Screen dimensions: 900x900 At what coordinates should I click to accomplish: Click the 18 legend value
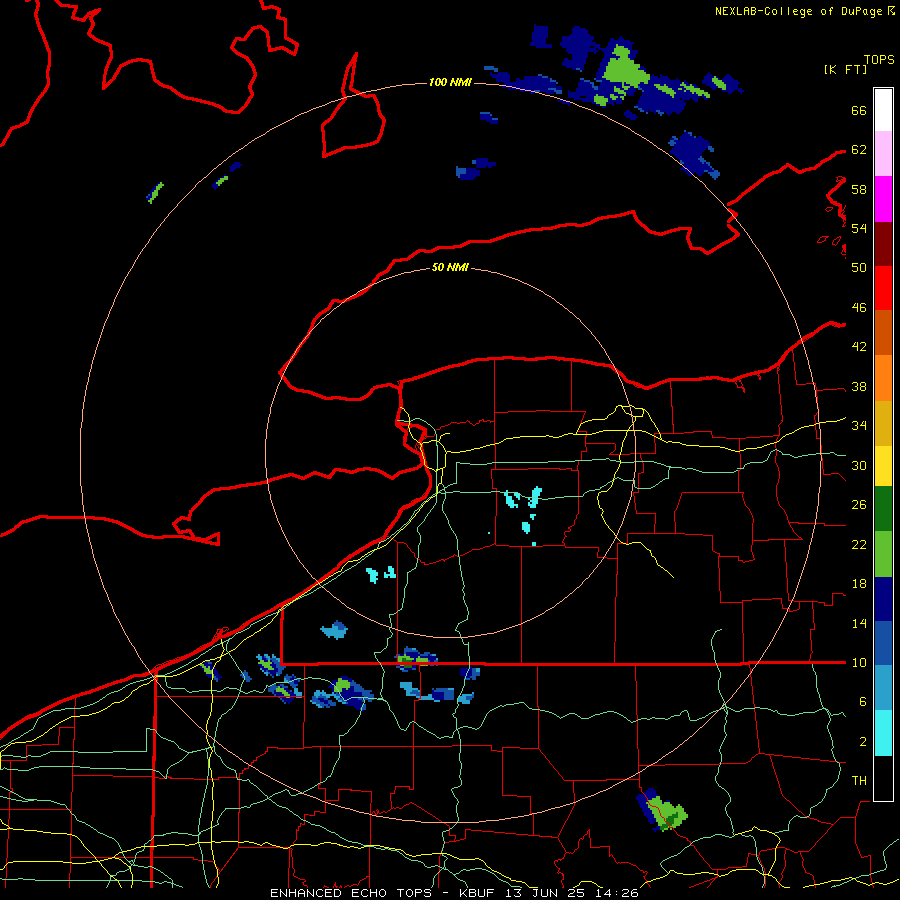click(859, 584)
